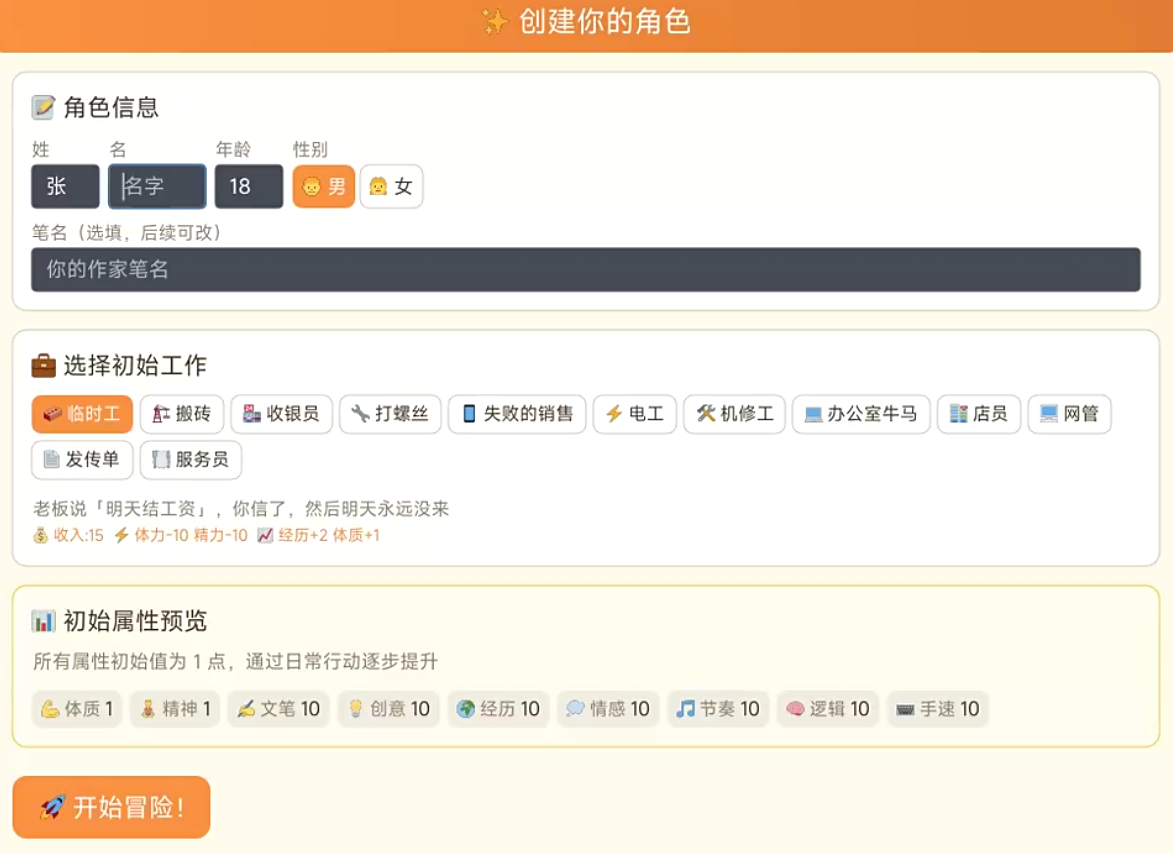1173x854 pixels.
Task: Click the 年龄 age input field
Action: pyautogui.click(x=248, y=186)
